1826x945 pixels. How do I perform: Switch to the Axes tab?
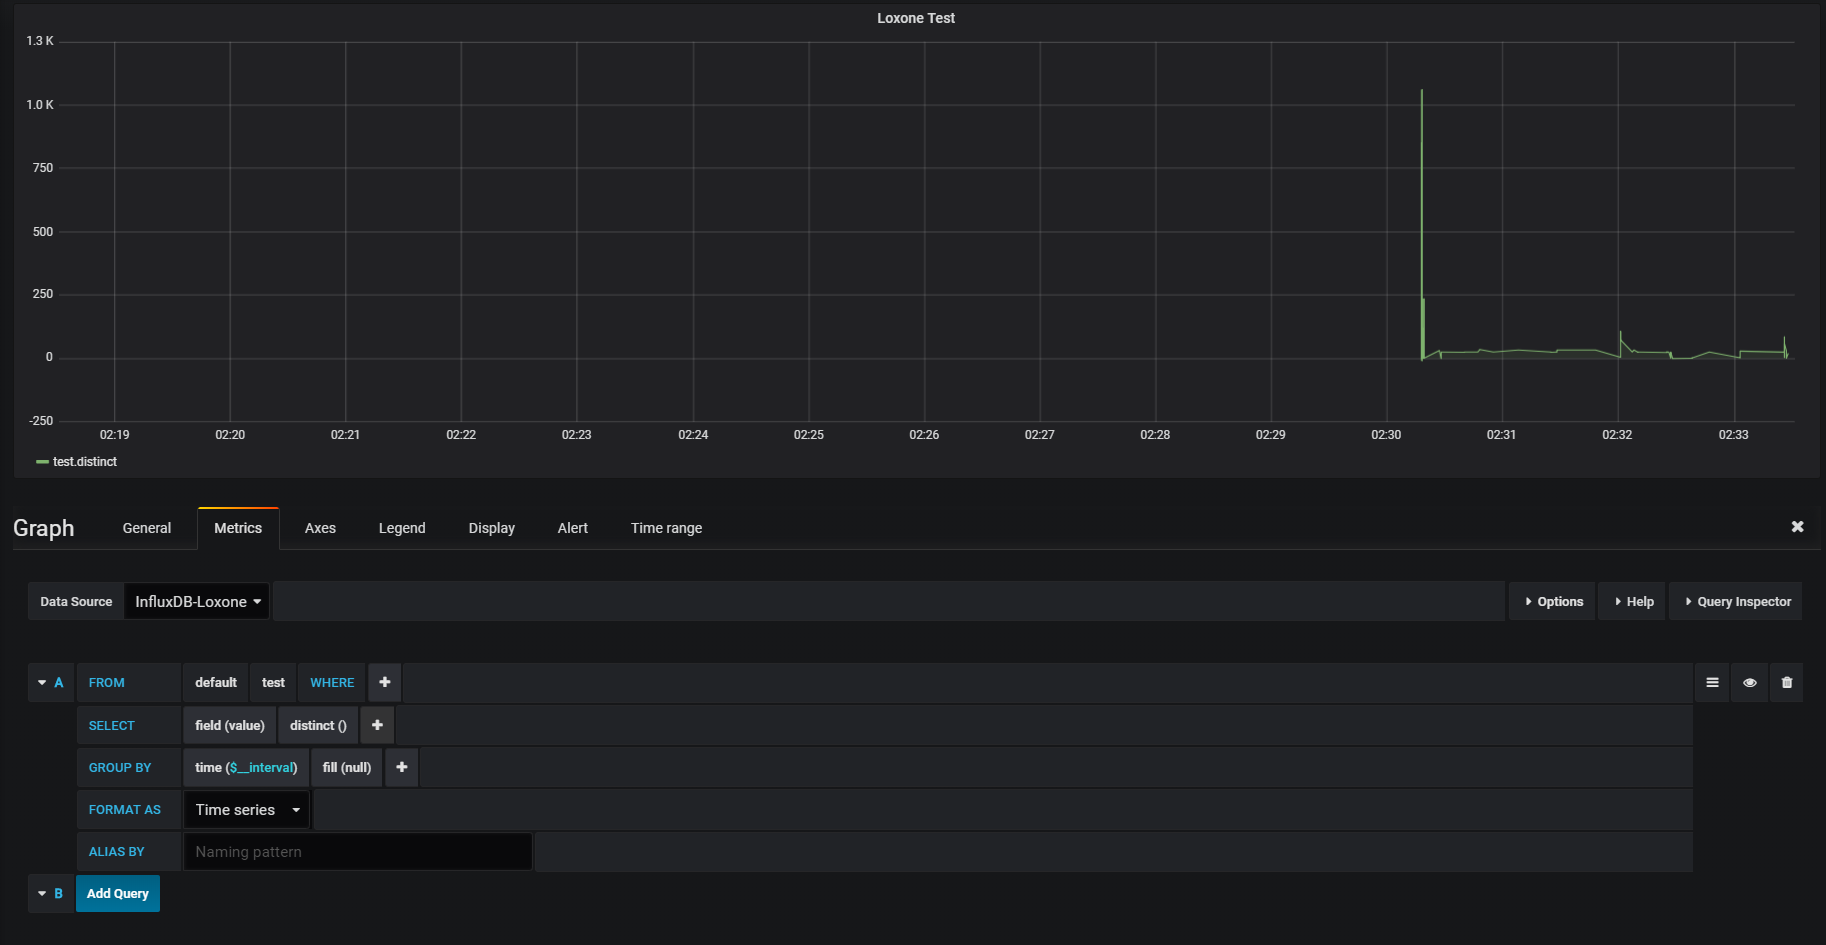click(x=320, y=528)
